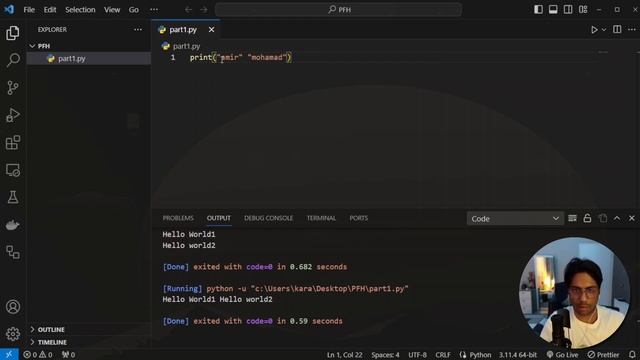Open the Manage settings gear
The height and width of the screenshot is (360, 640).
[13, 334]
